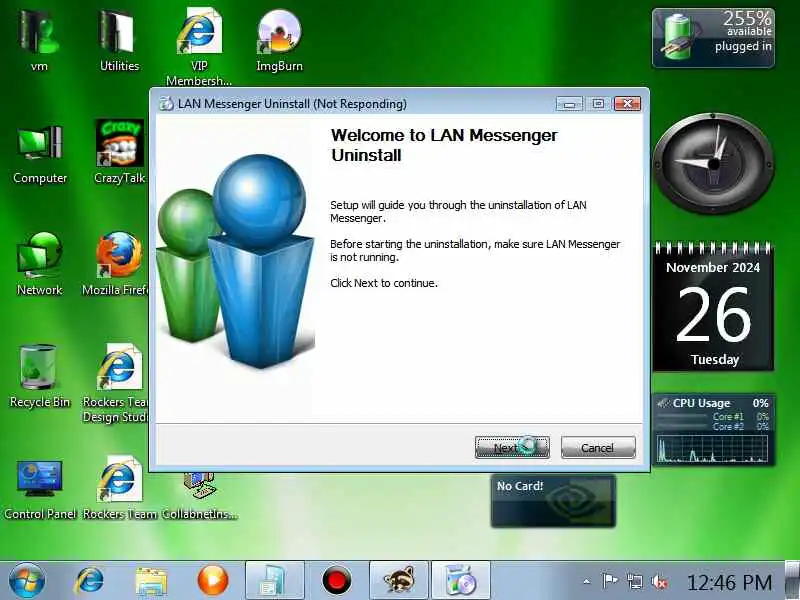
Task: Click the No Card! NVIDIA gadget
Action: point(553,501)
